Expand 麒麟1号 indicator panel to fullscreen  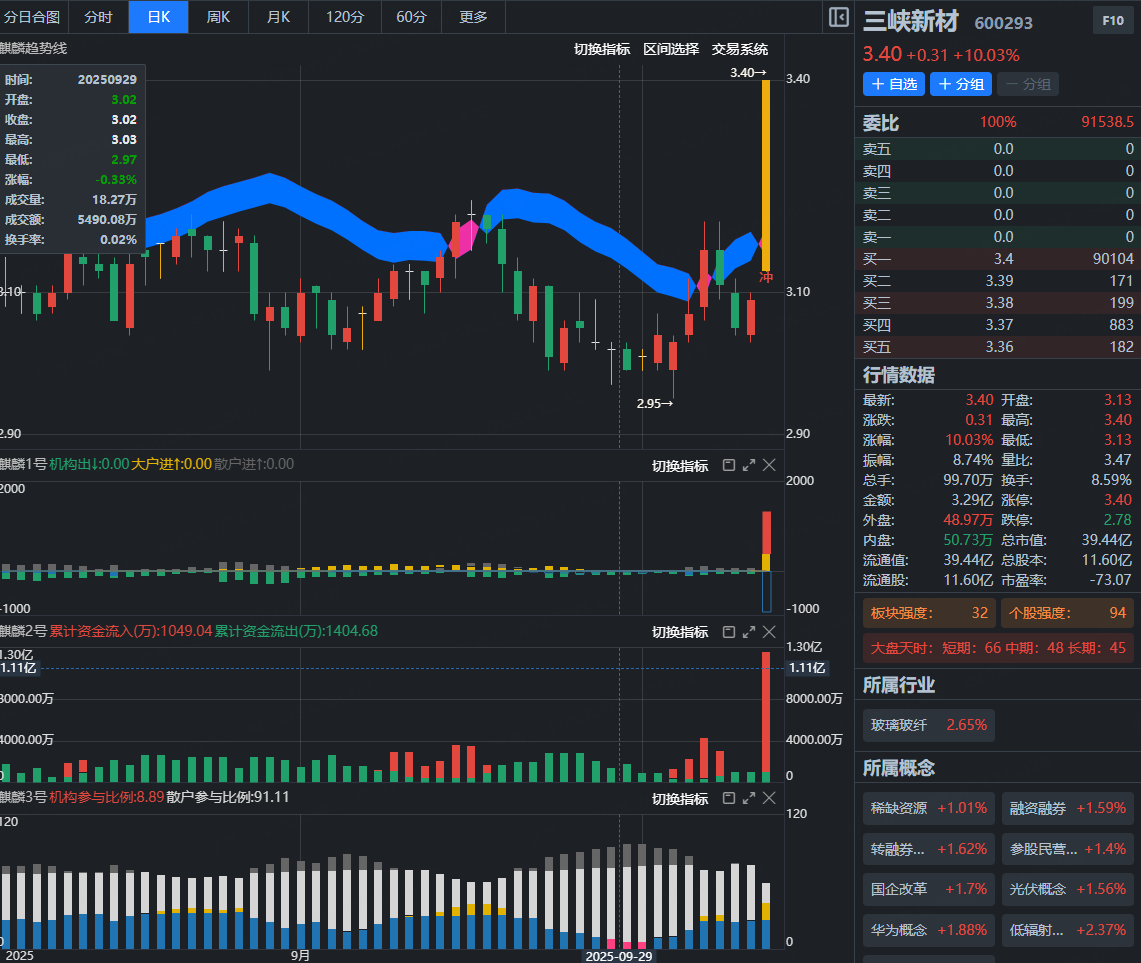tap(748, 465)
